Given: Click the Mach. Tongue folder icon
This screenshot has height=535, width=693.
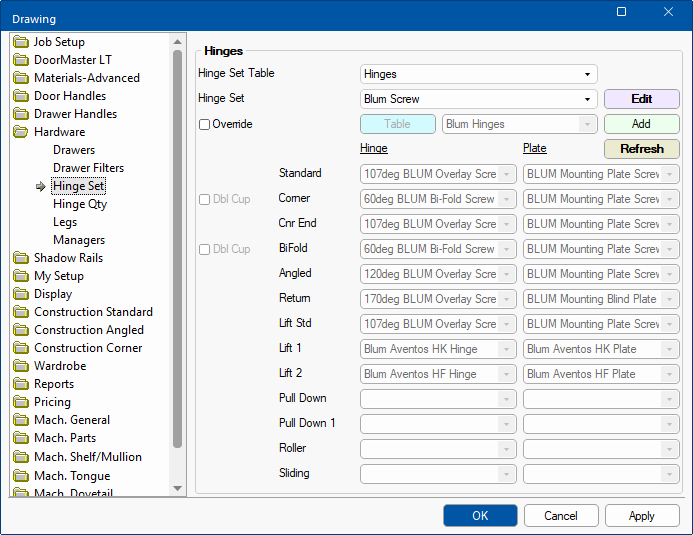Looking at the screenshot, I should pos(21,476).
